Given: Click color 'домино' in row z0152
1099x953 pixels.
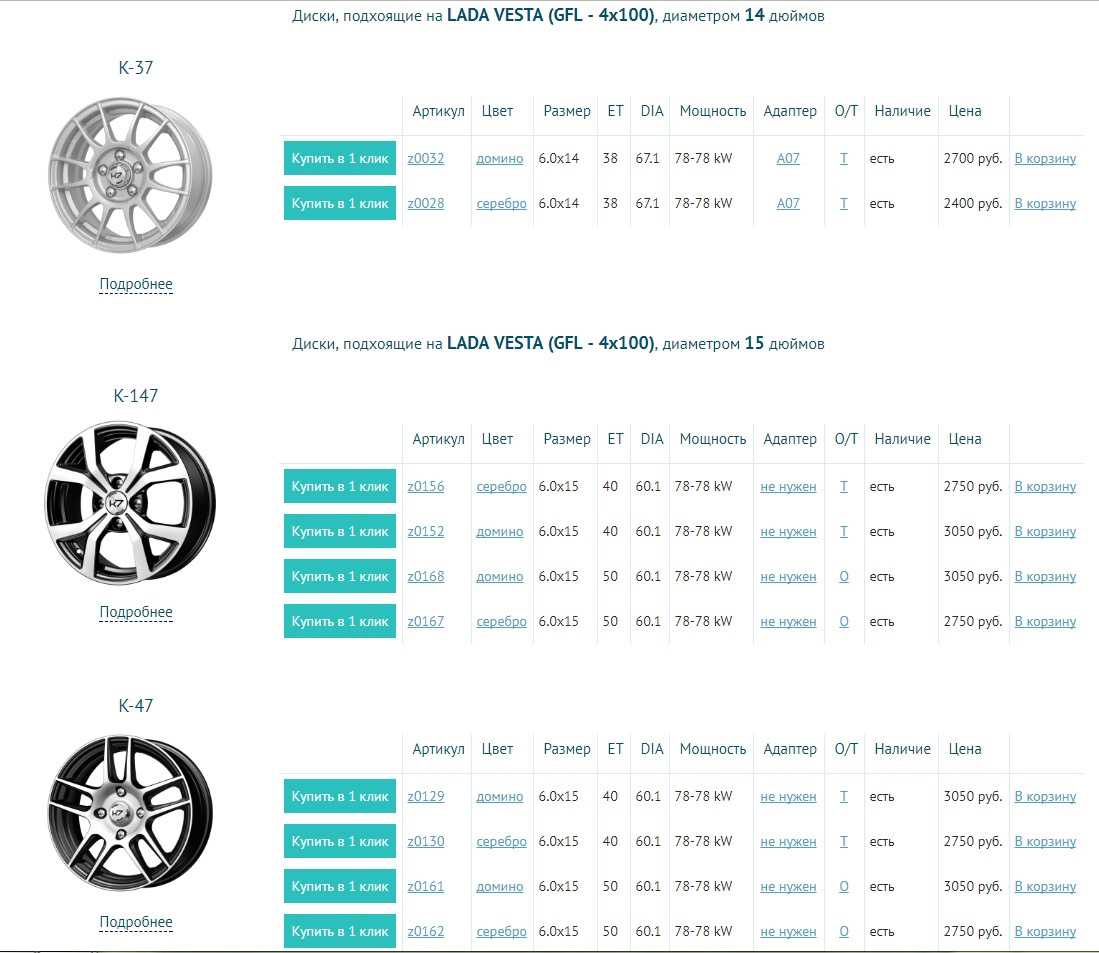Looking at the screenshot, I should (x=500, y=532).
